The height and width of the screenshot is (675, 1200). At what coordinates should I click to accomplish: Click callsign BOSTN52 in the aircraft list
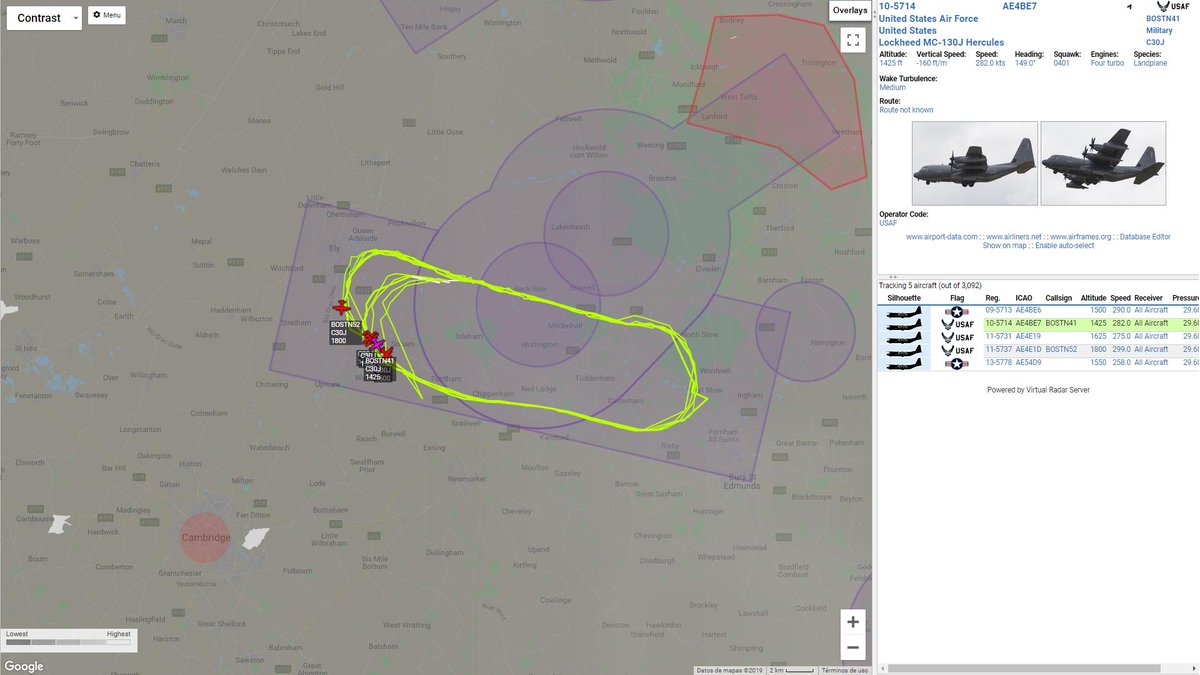tap(1061, 350)
